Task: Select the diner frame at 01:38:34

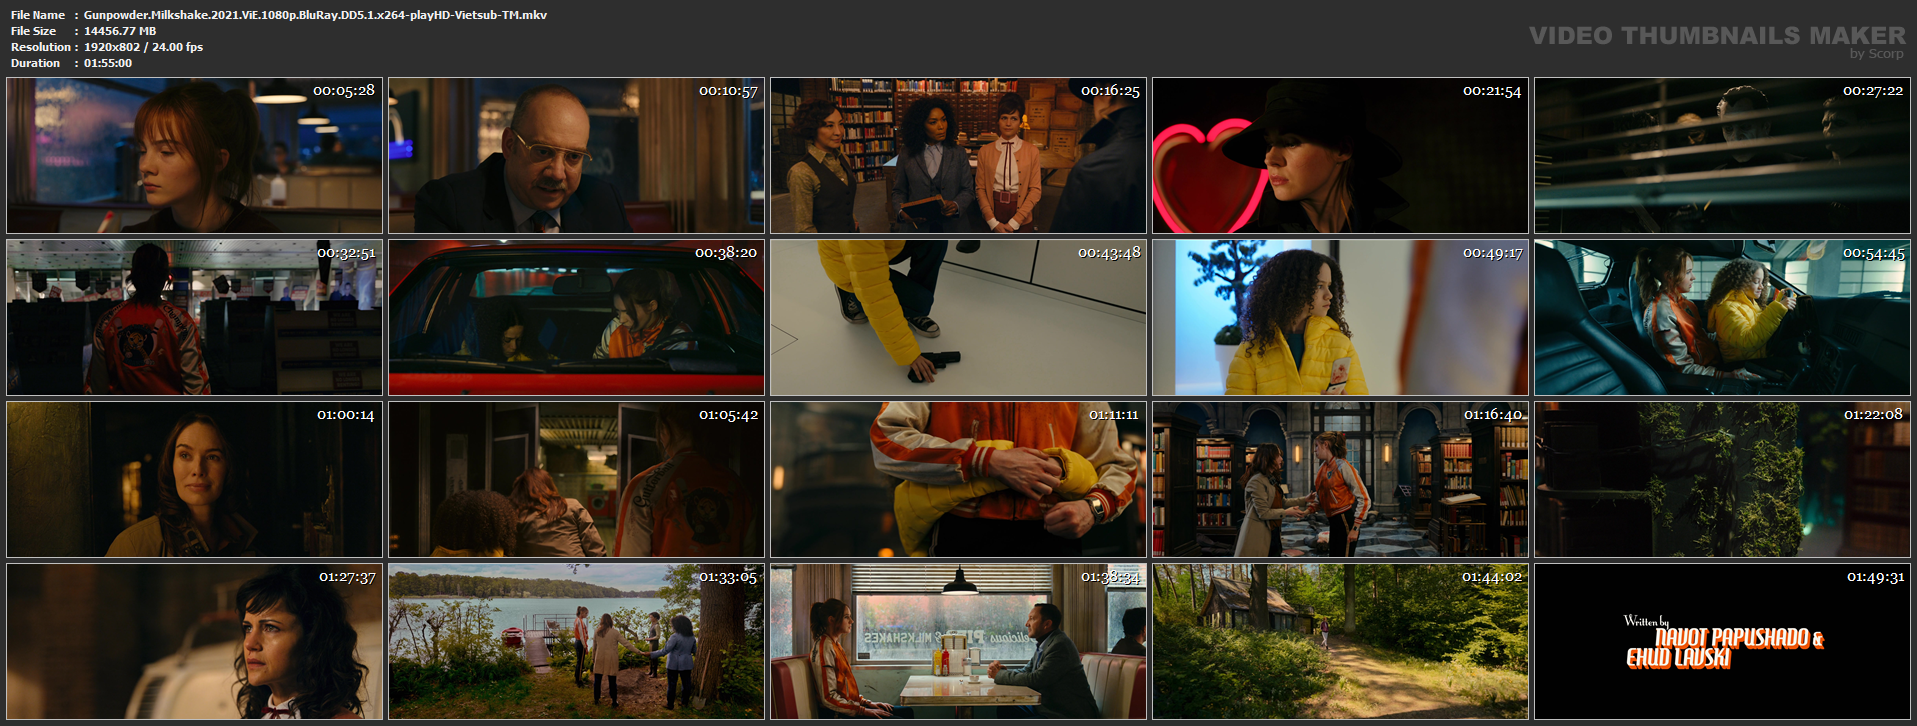Action: coord(958,642)
